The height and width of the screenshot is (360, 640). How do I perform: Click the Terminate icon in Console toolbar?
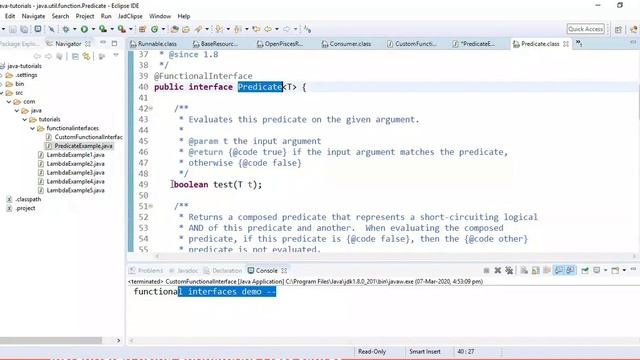486,271
